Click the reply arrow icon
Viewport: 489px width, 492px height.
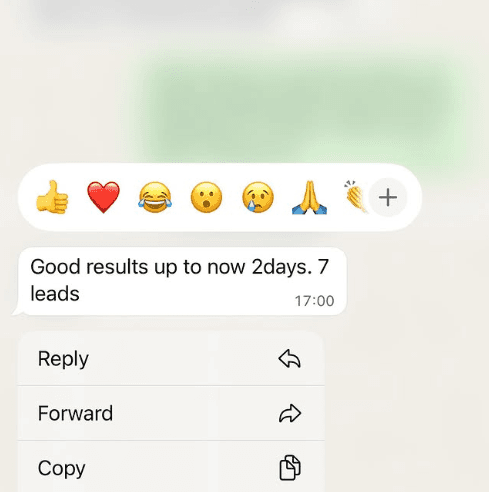pyautogui.click(x=290, y=359)
